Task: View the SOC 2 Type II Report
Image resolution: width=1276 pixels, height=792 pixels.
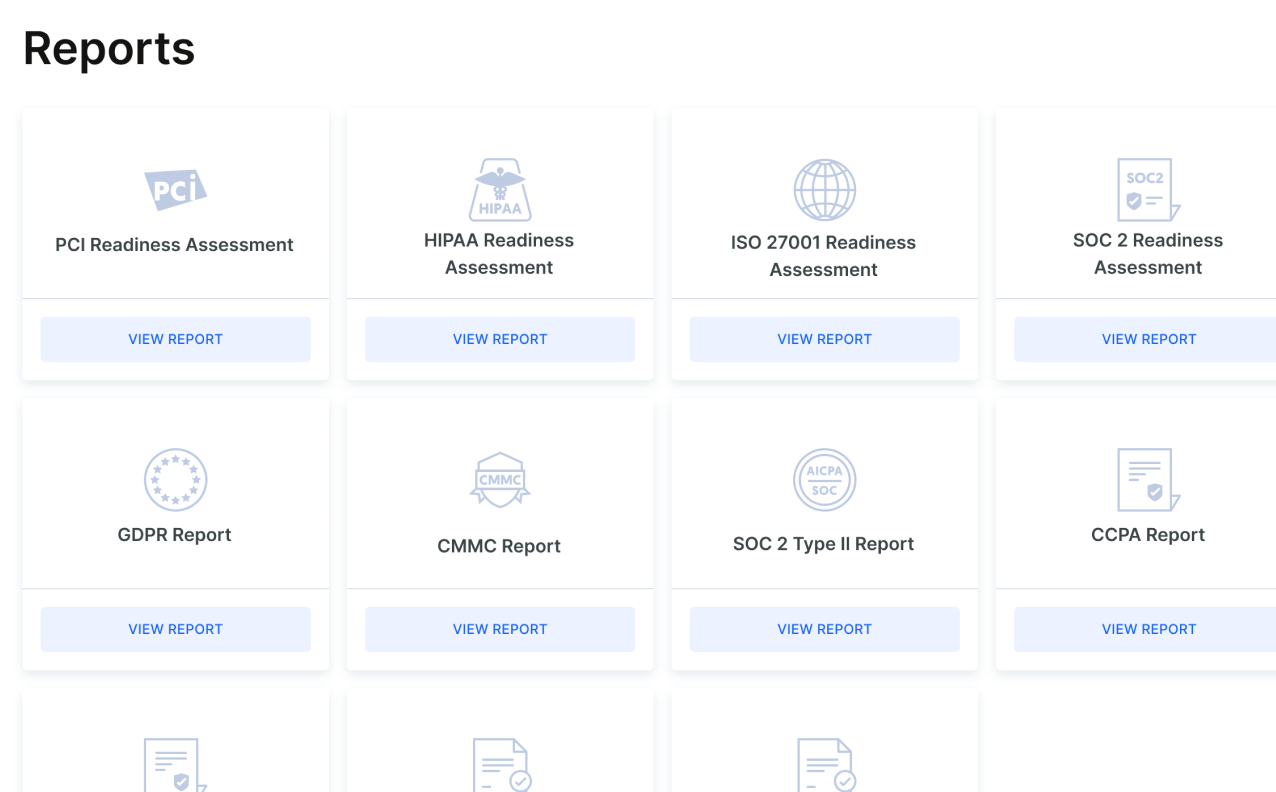Action: [x=824, y=629]
